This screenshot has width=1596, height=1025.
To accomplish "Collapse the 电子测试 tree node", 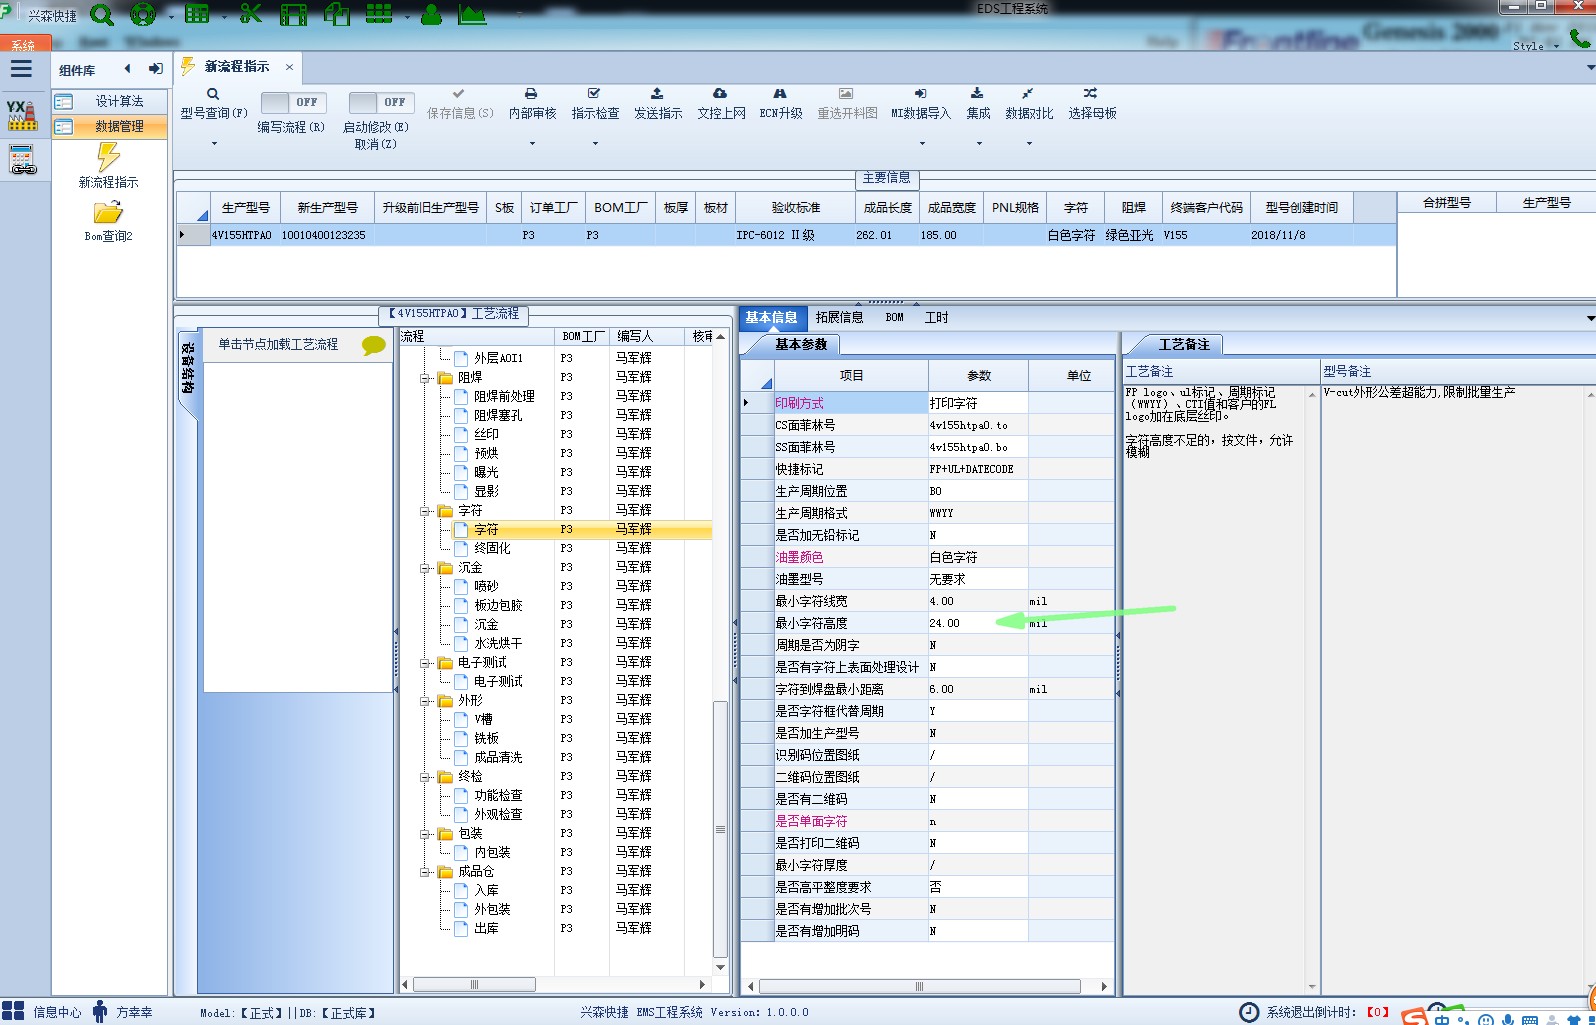I will coord(425,663).
